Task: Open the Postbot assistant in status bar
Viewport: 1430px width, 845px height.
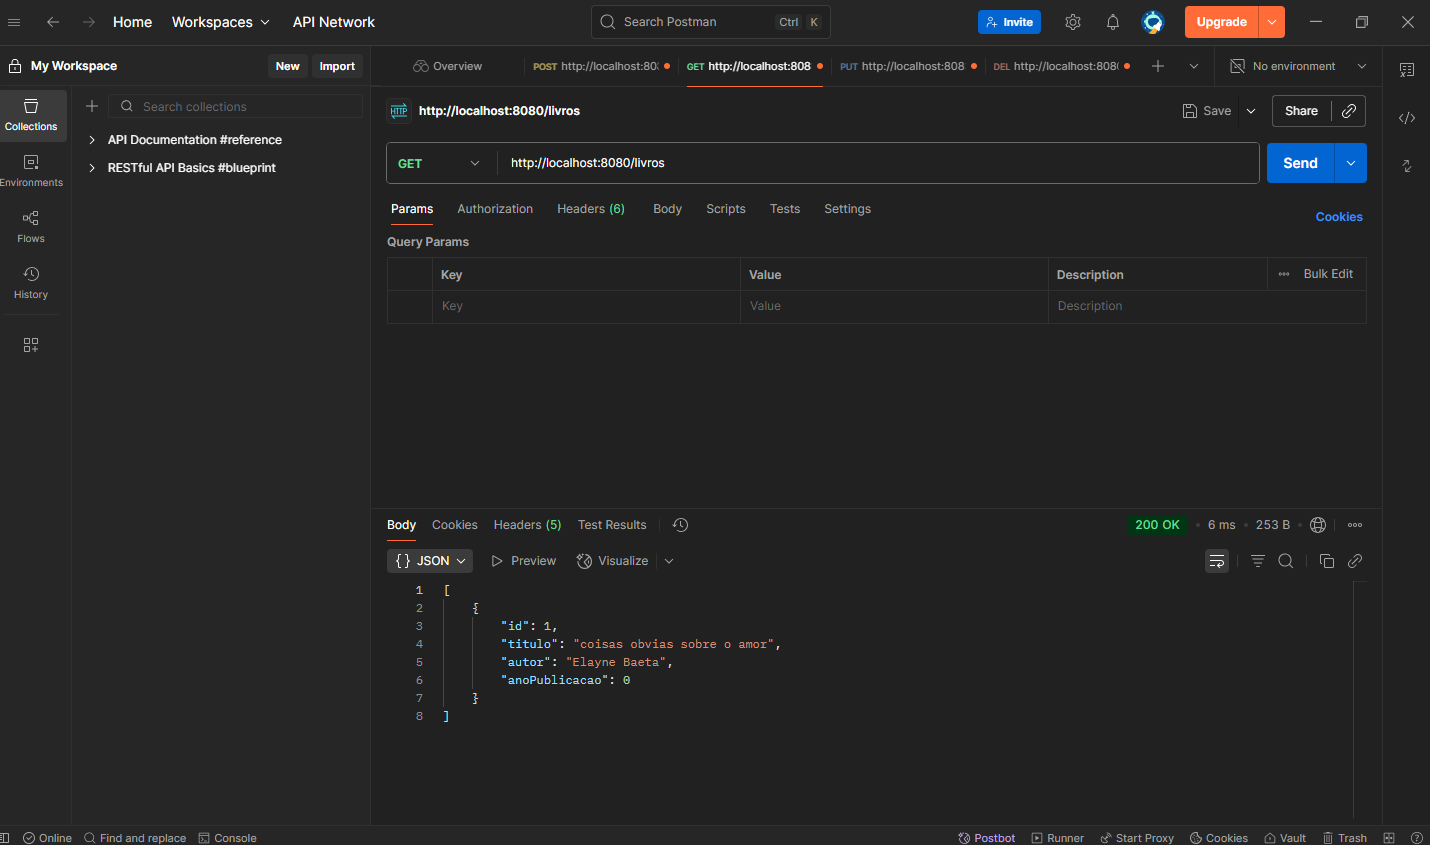Action: (986, 838)
